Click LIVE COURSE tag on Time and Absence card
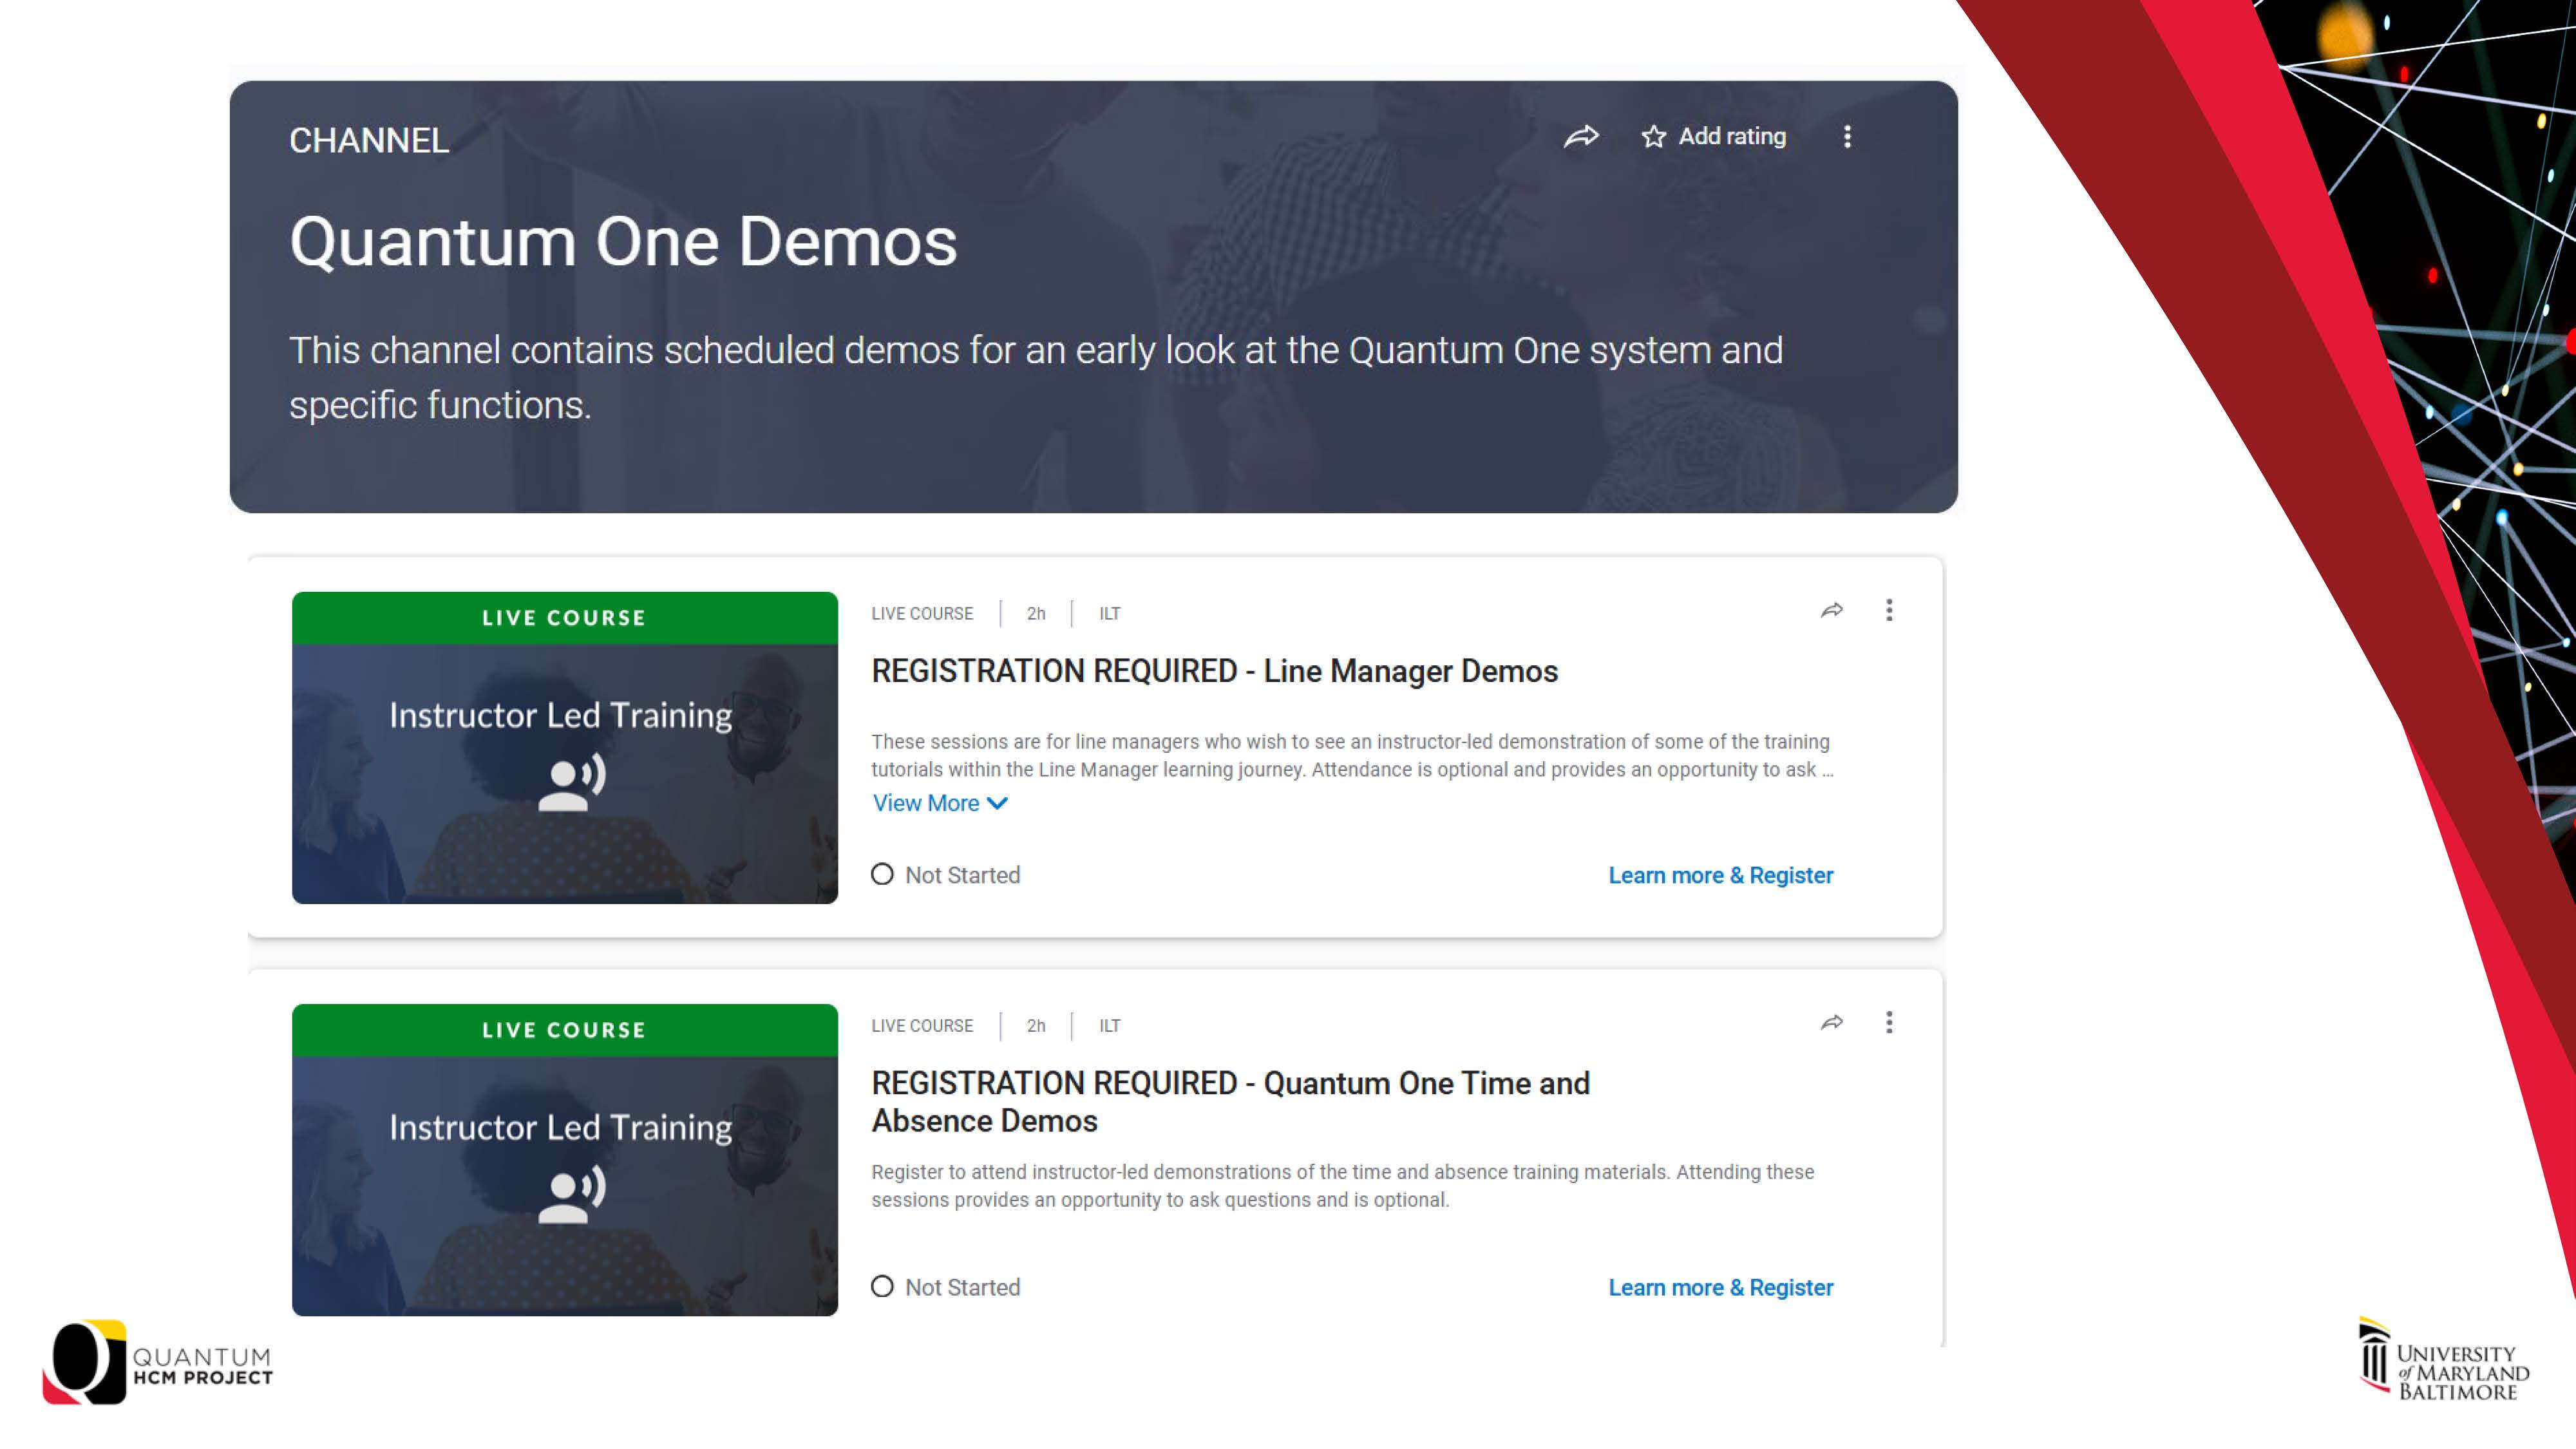Viewport: 2576px width, 1449px height. coord(922,1026)
